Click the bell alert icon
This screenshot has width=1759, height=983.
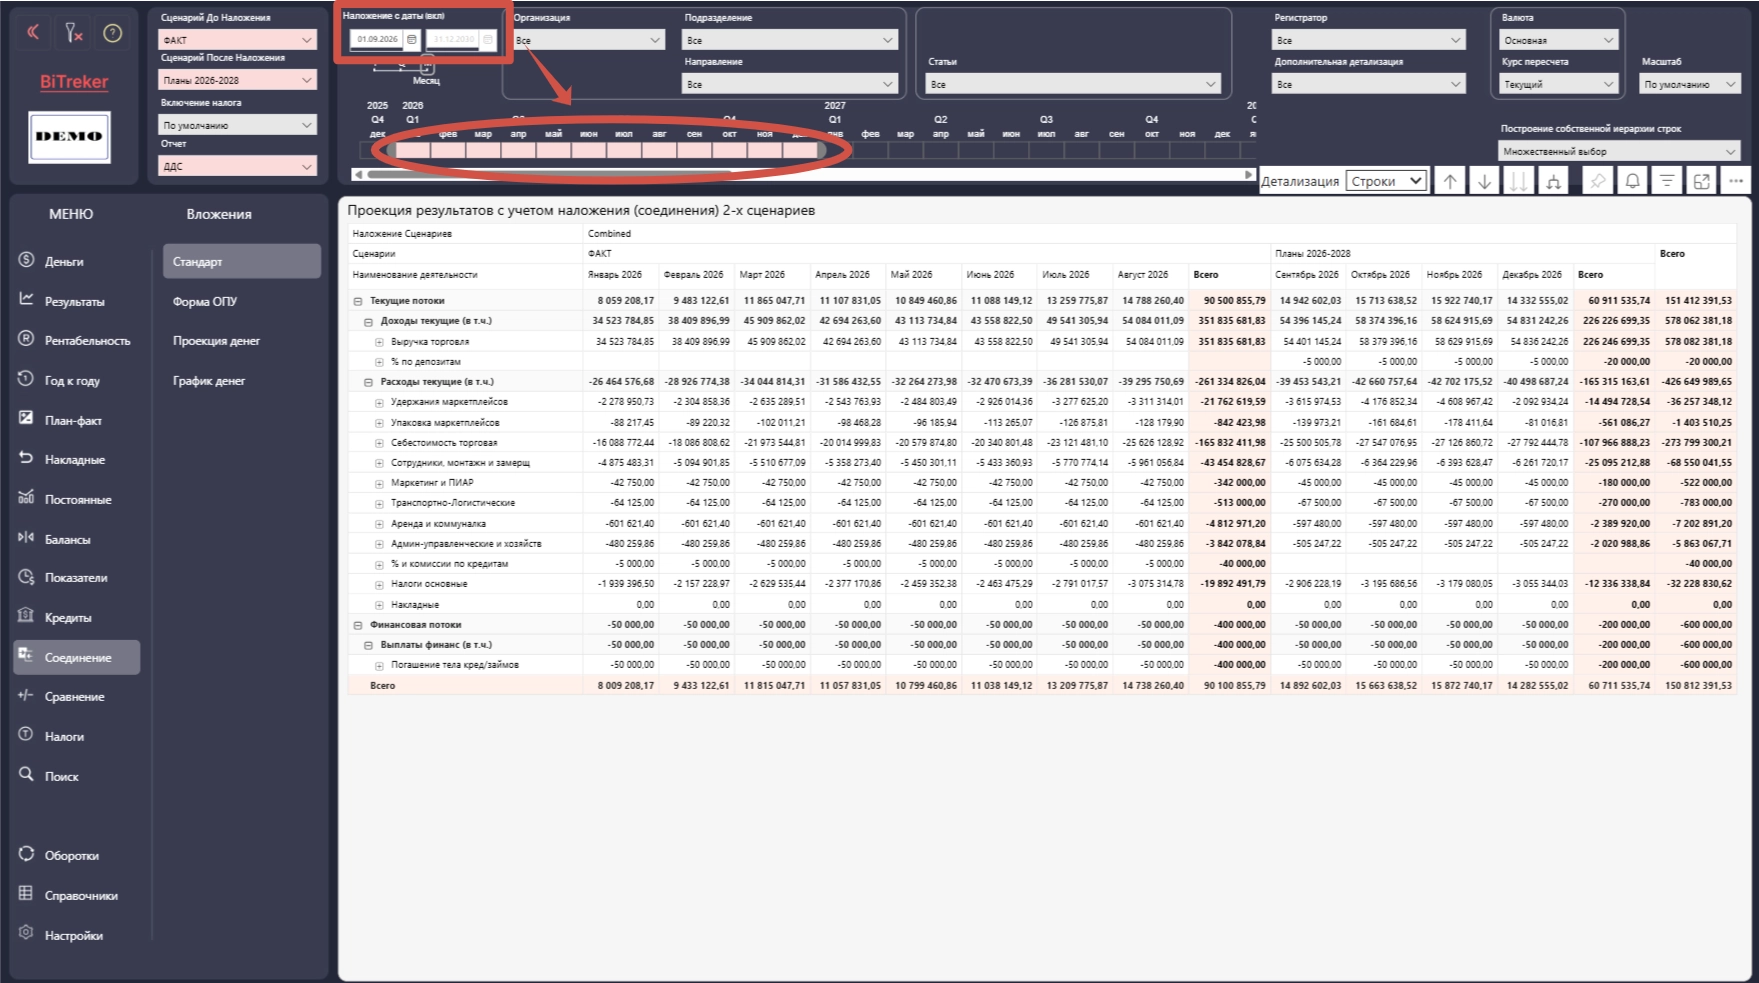1632,181
